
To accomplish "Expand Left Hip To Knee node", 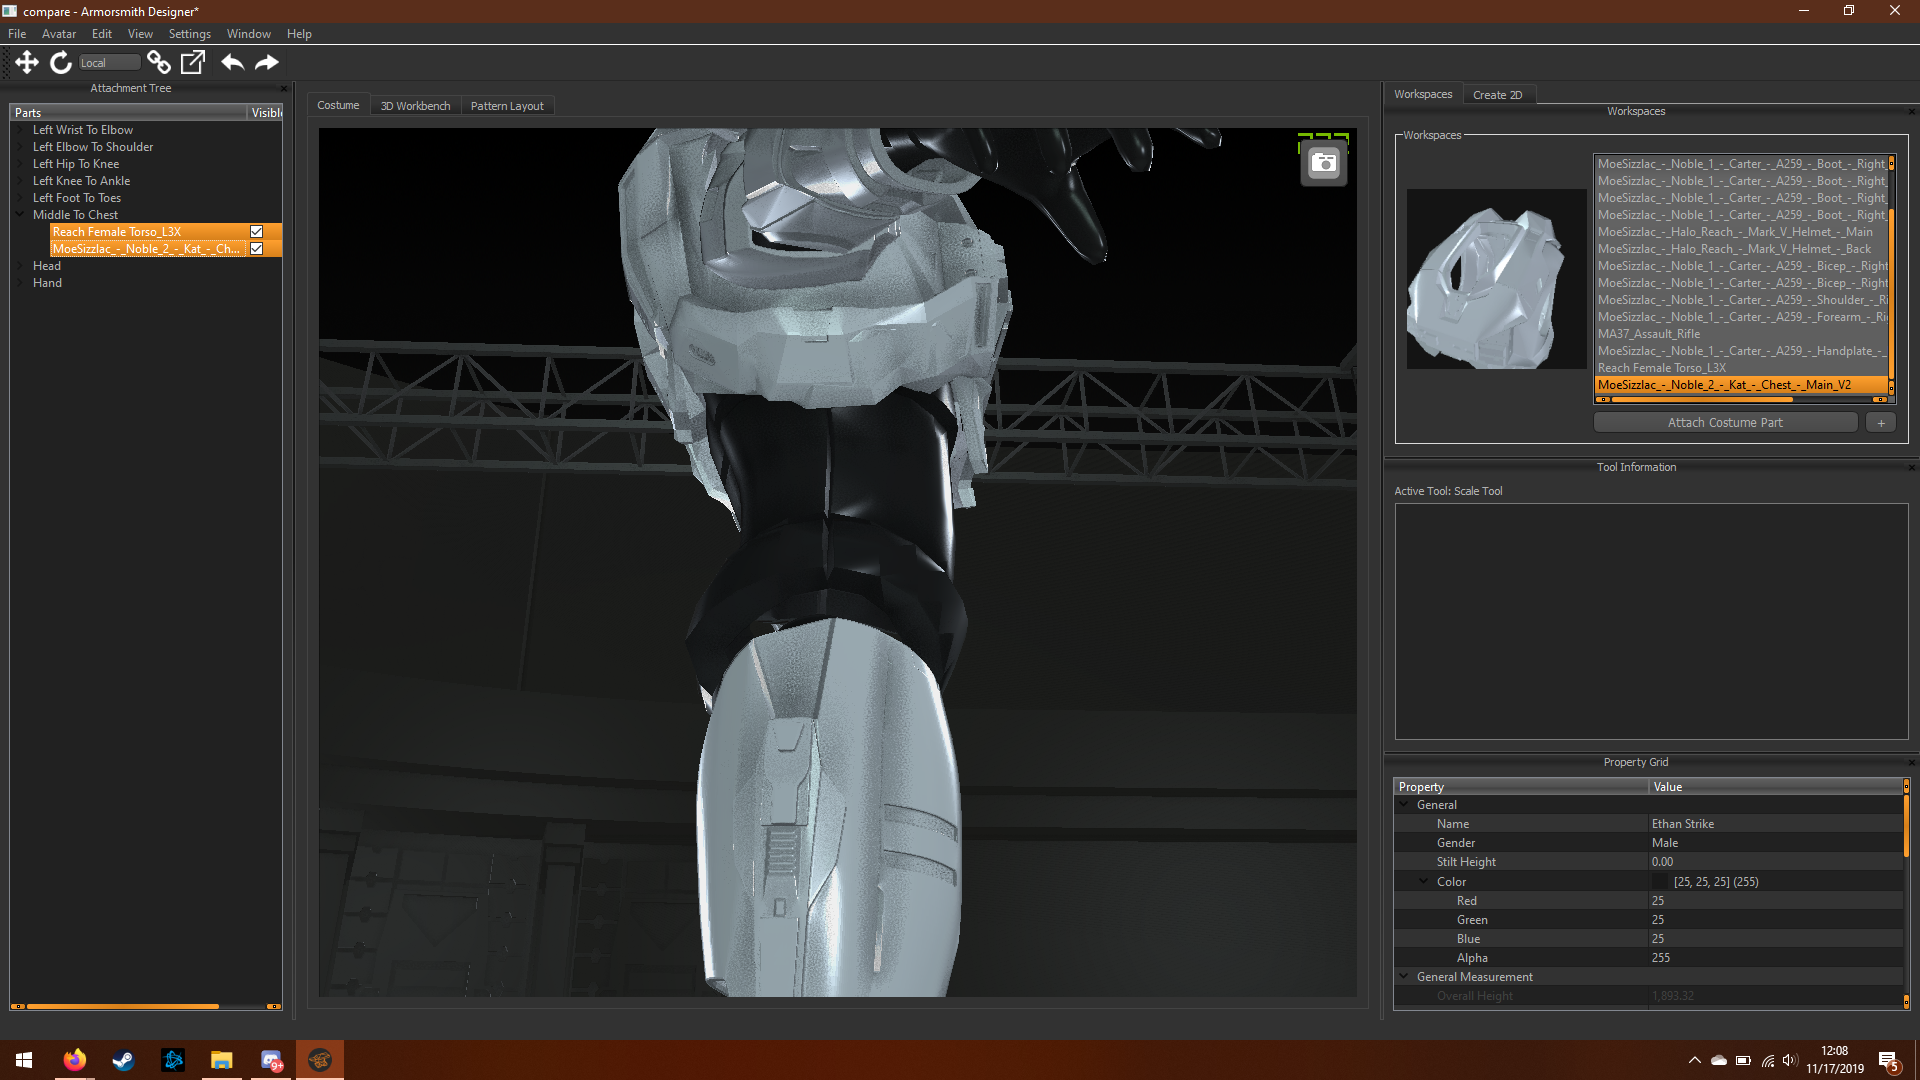I will click(x=20, y=164).
